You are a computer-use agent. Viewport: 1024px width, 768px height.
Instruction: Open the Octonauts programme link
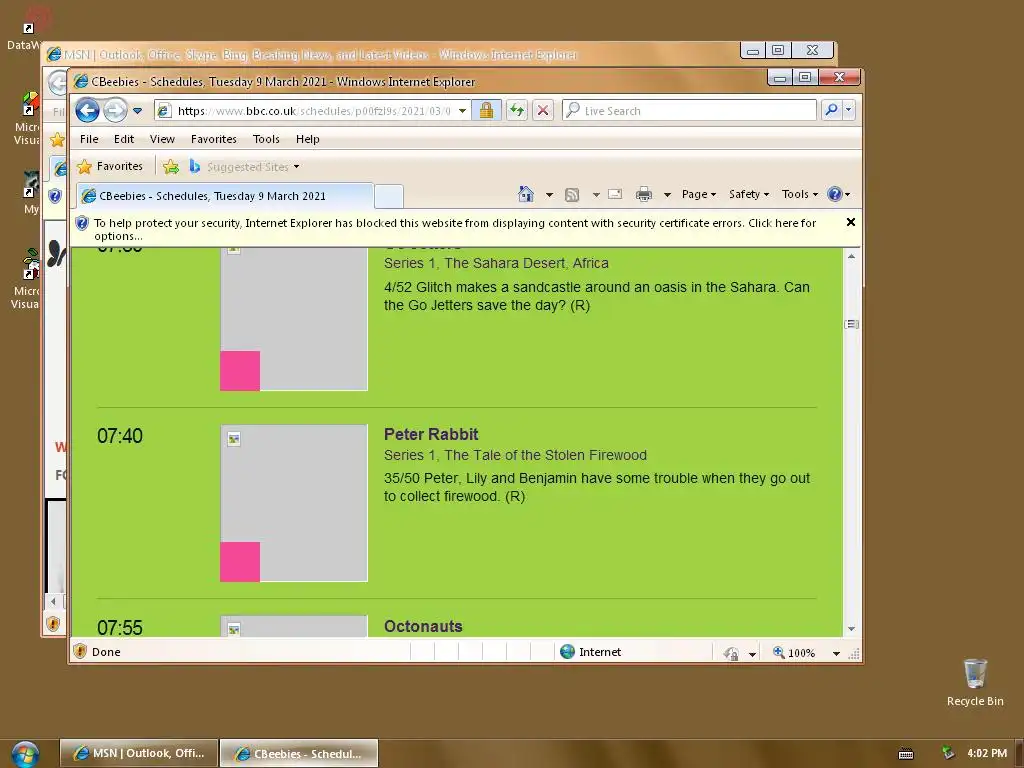423,626
